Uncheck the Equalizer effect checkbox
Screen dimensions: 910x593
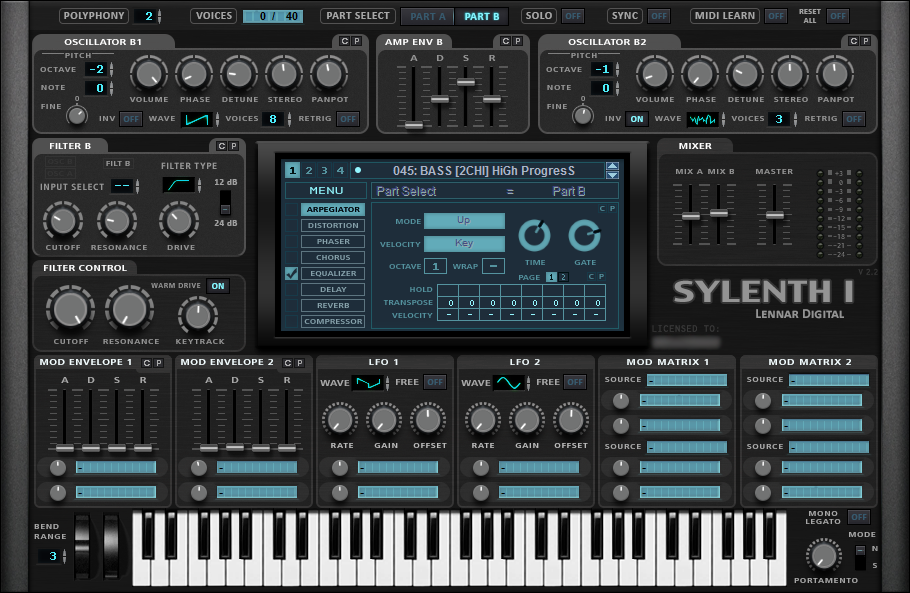(x=291, y=273)
